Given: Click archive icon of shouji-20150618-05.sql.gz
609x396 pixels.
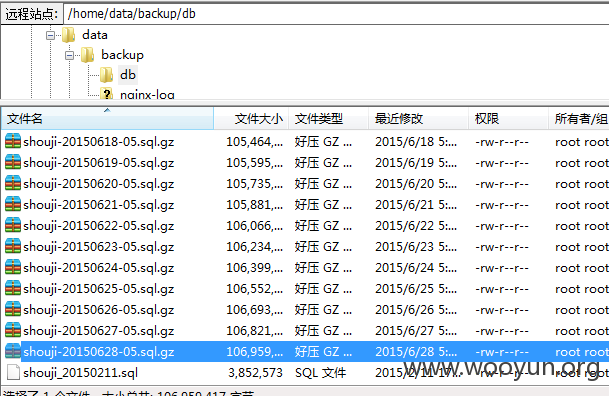Looking at the screenshot, I should 13,141.
